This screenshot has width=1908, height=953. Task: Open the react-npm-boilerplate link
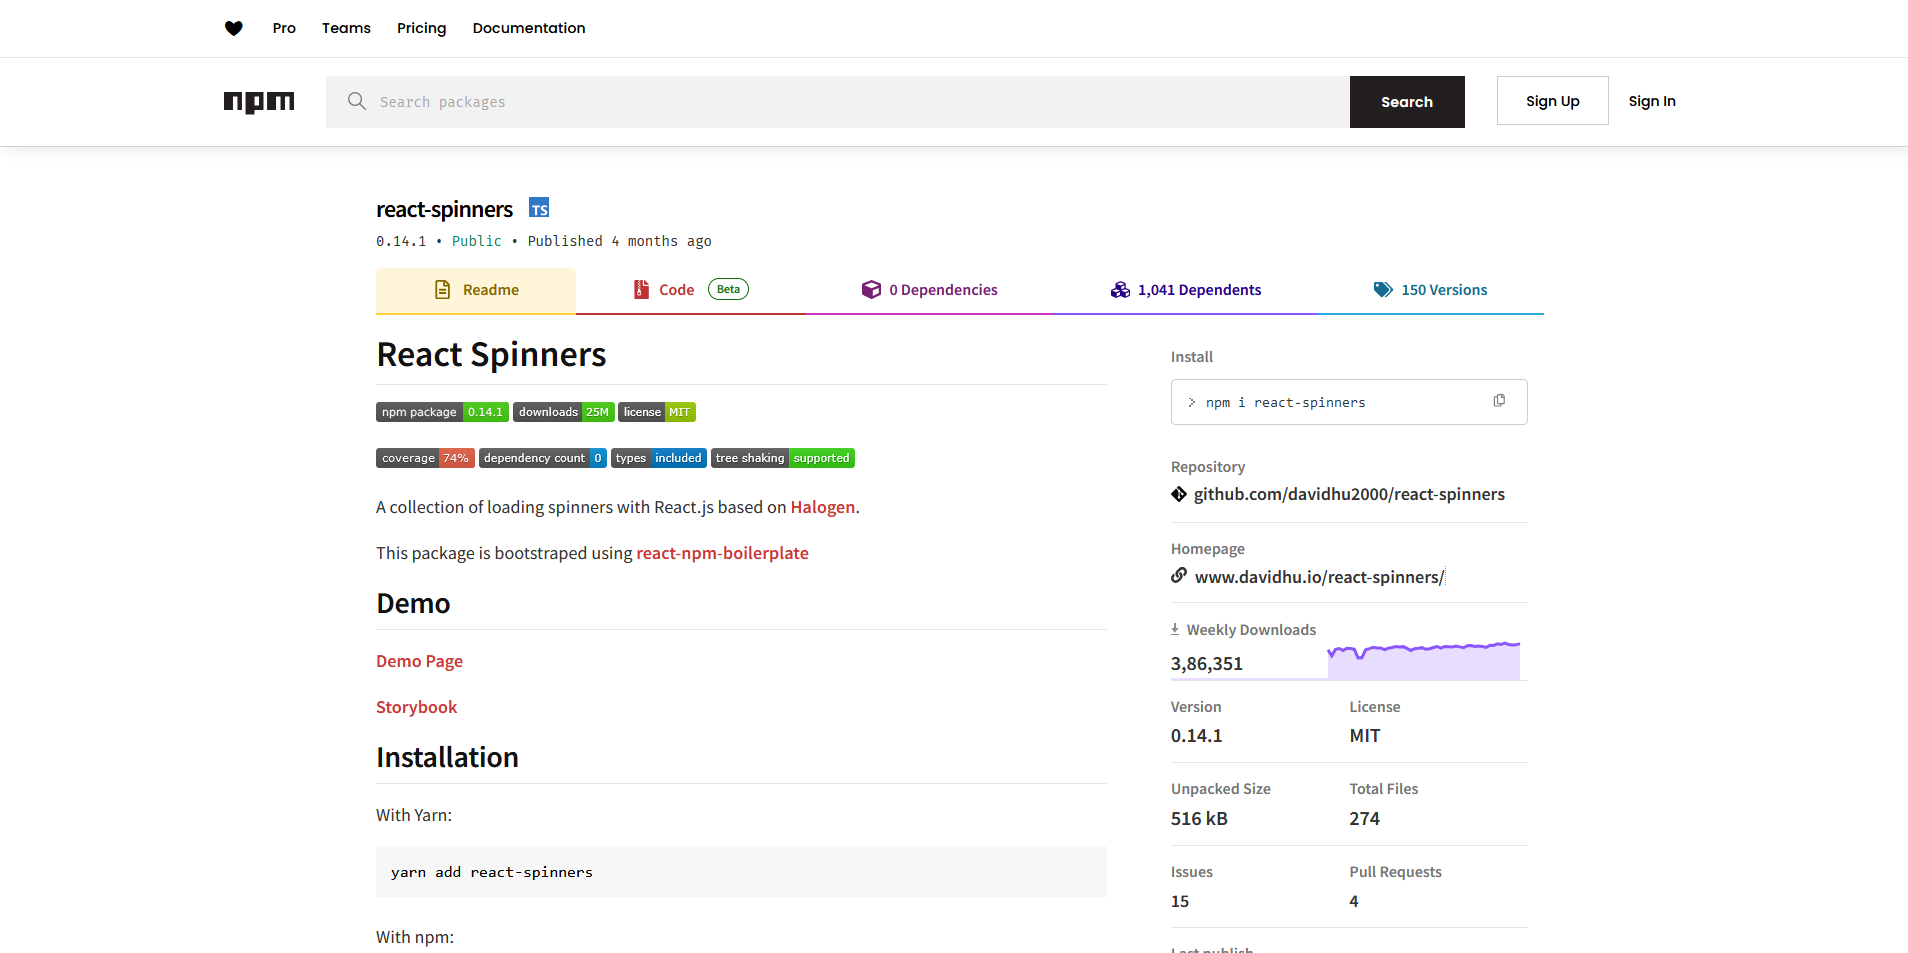coord(722,553)
